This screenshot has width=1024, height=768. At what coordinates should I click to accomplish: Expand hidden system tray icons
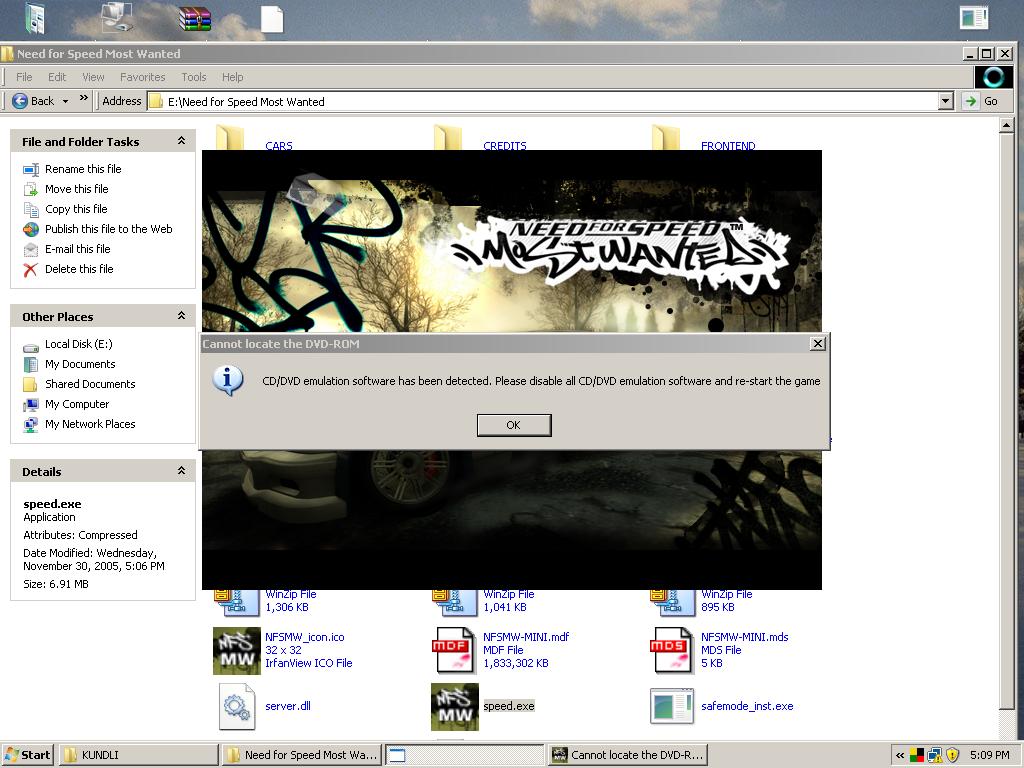(900, 756)
